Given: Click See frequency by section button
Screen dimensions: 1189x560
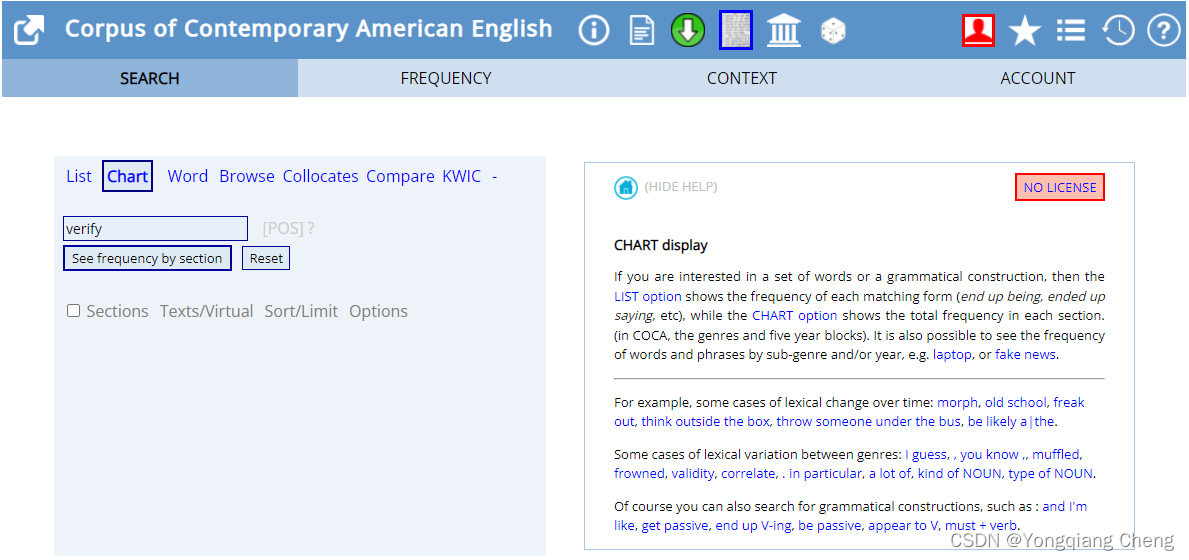Looking at the screenshot, I should pyautogui.click(x=147, y=258).
